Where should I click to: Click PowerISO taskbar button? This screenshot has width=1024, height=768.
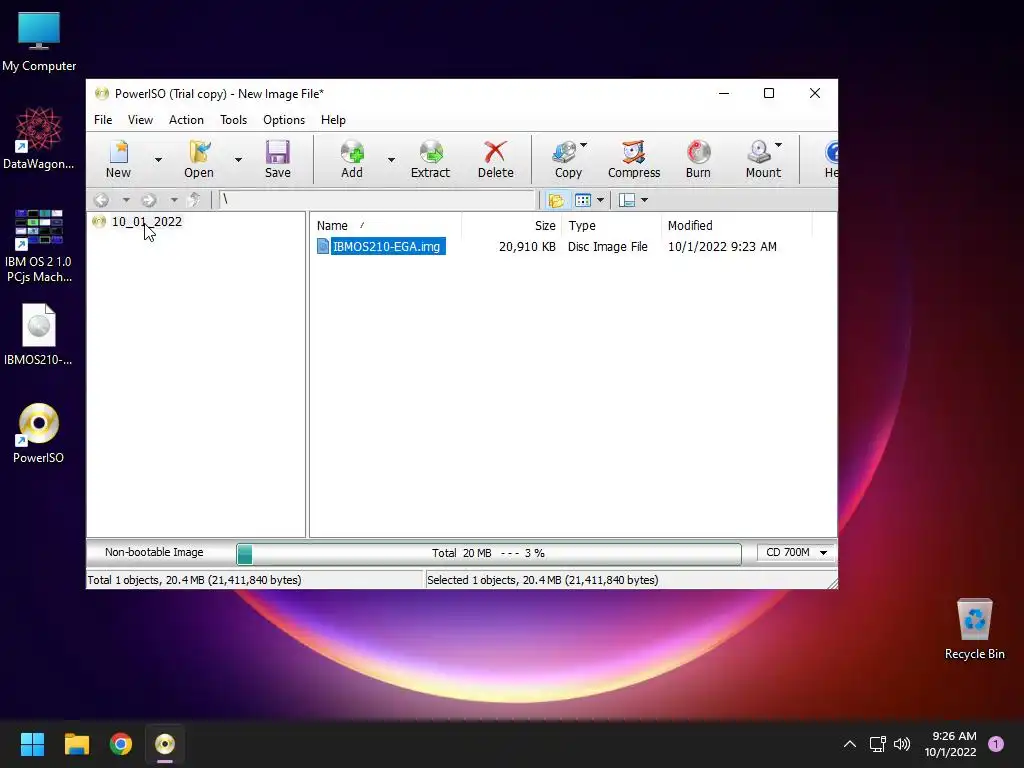tap(165, 744)
